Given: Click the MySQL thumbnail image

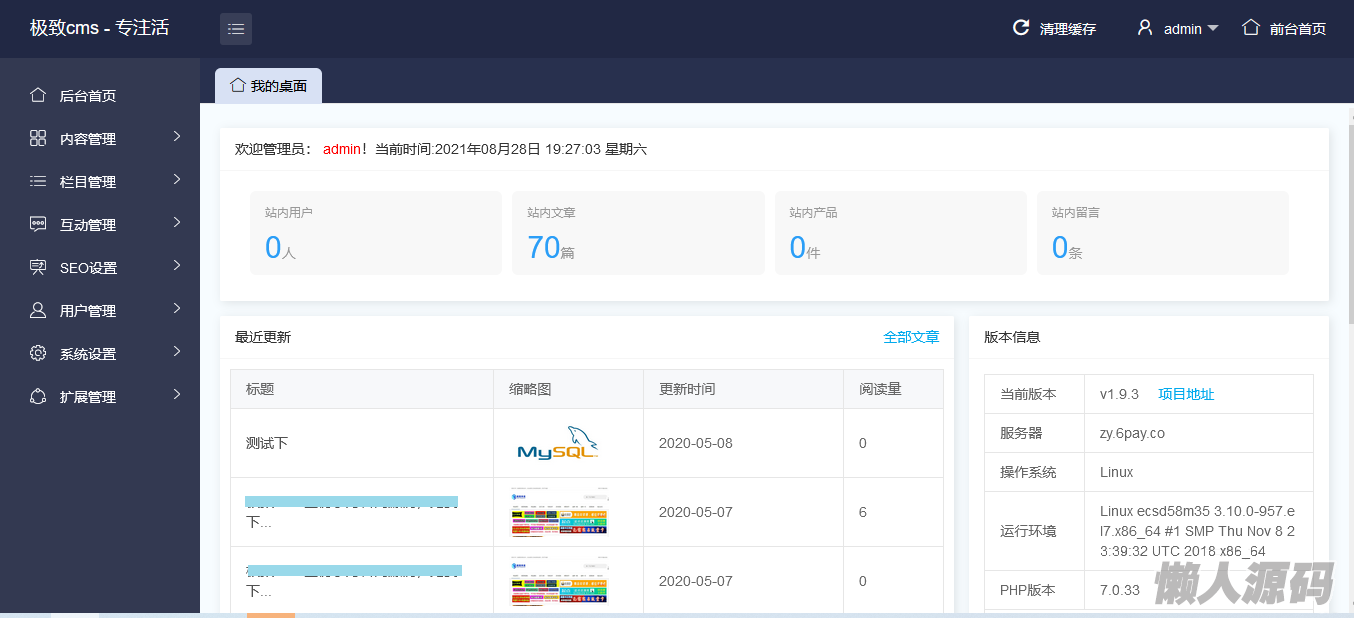Looking at the screenshot, I should point(558,443).
